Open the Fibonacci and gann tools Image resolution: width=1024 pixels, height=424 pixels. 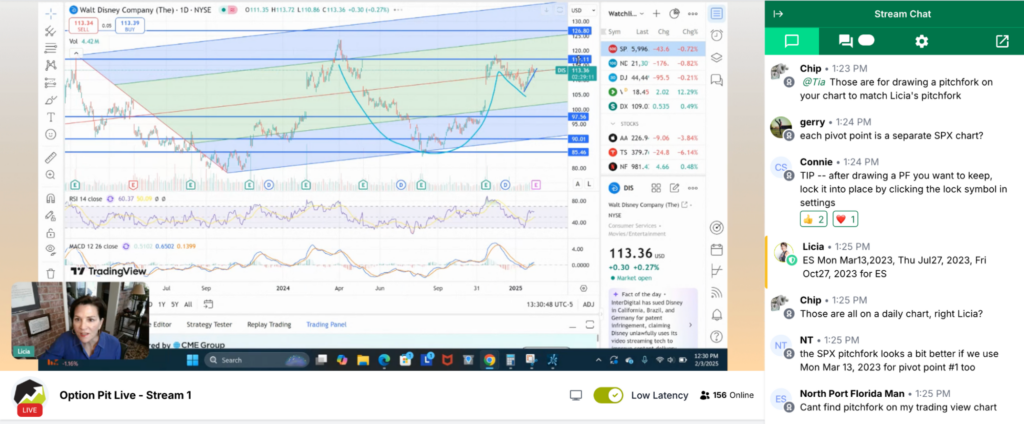pyautogui.click(x=50, y=48)
